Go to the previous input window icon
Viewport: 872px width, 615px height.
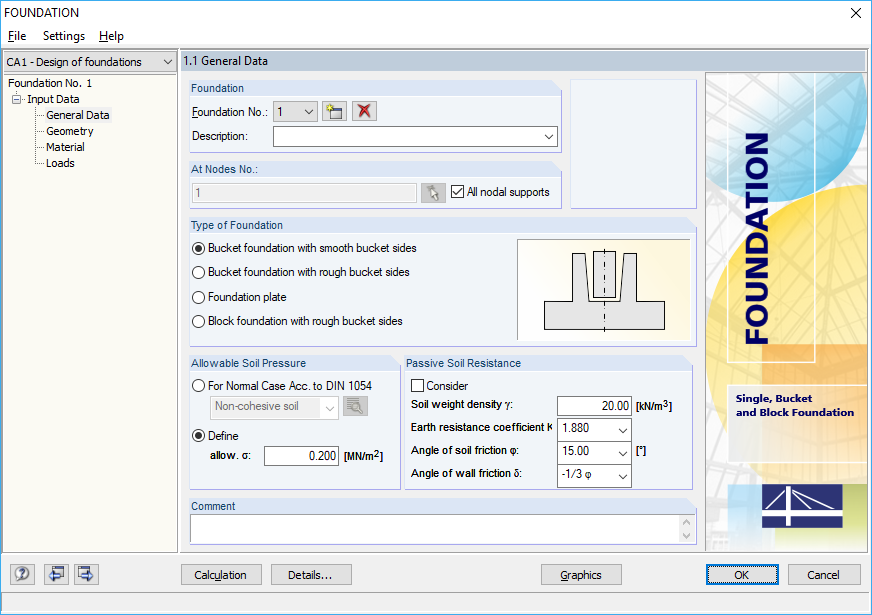(56, 574)
